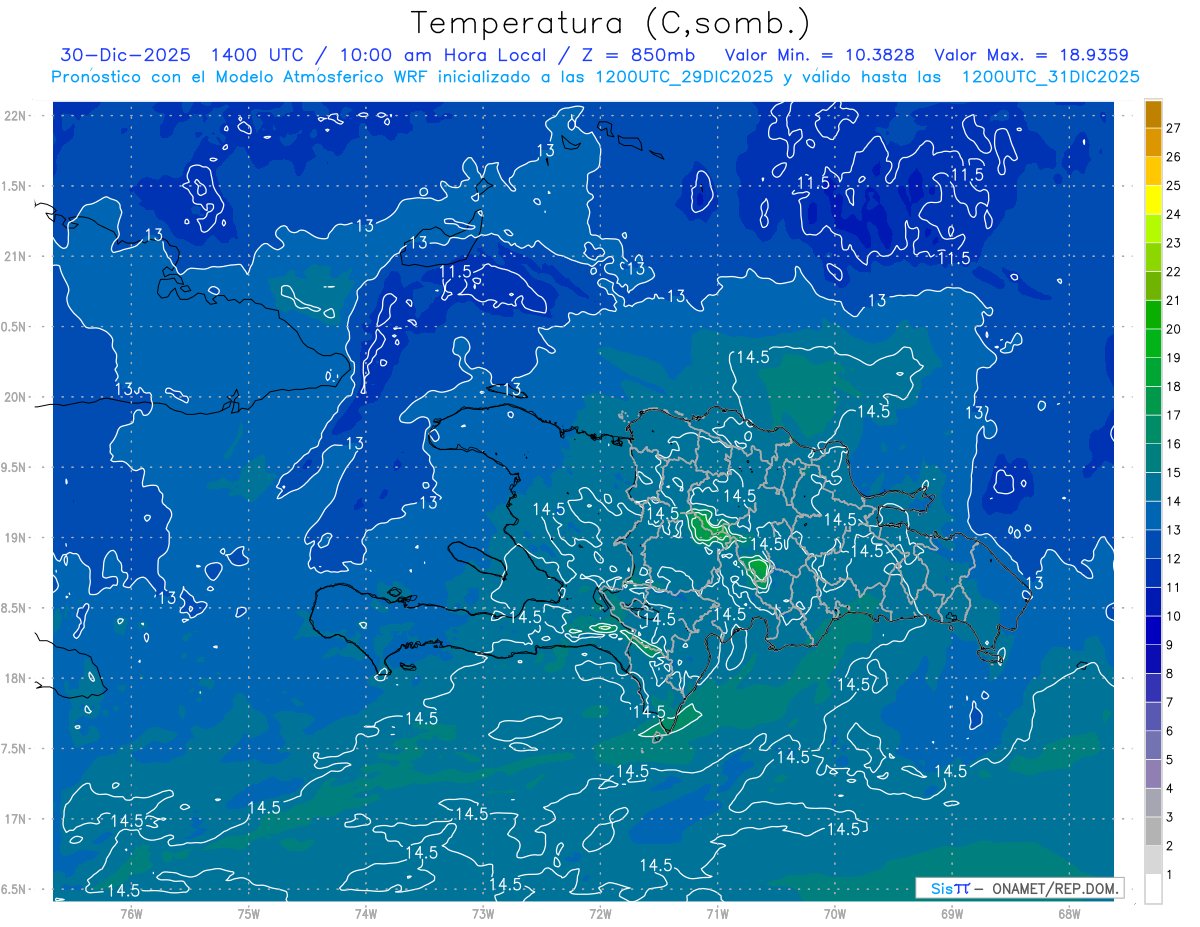Click latitude label "20N"
The height and width of the screenshot is (927, 1200).
(x=15, y=397)
